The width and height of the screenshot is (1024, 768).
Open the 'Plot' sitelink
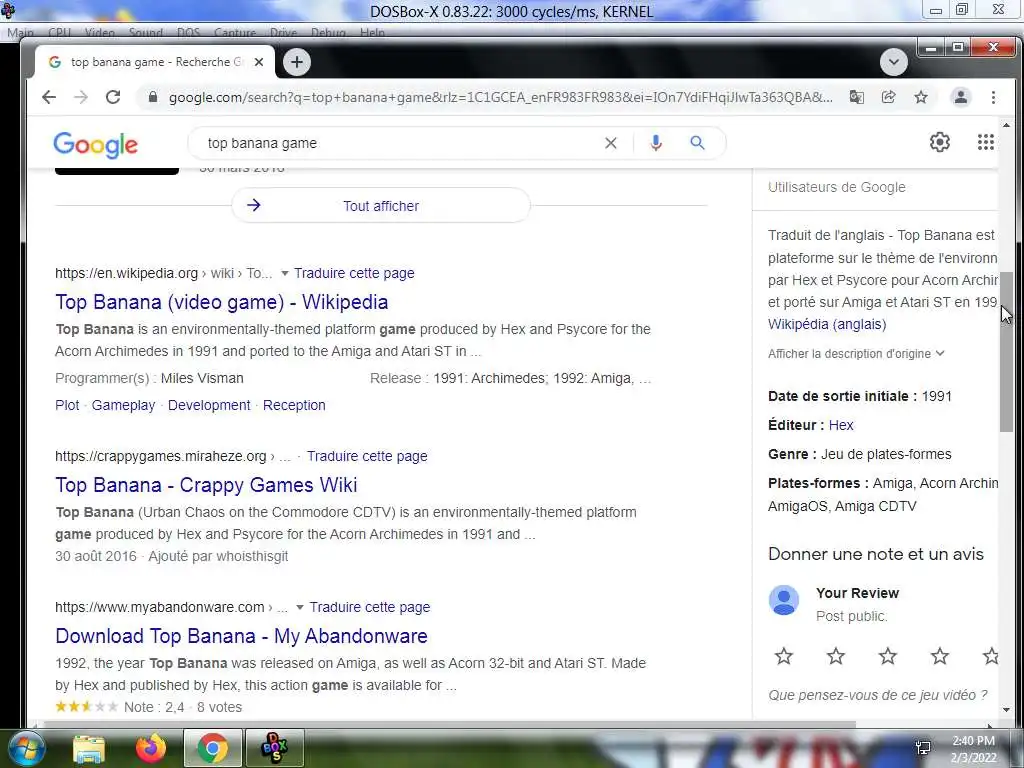67,405
